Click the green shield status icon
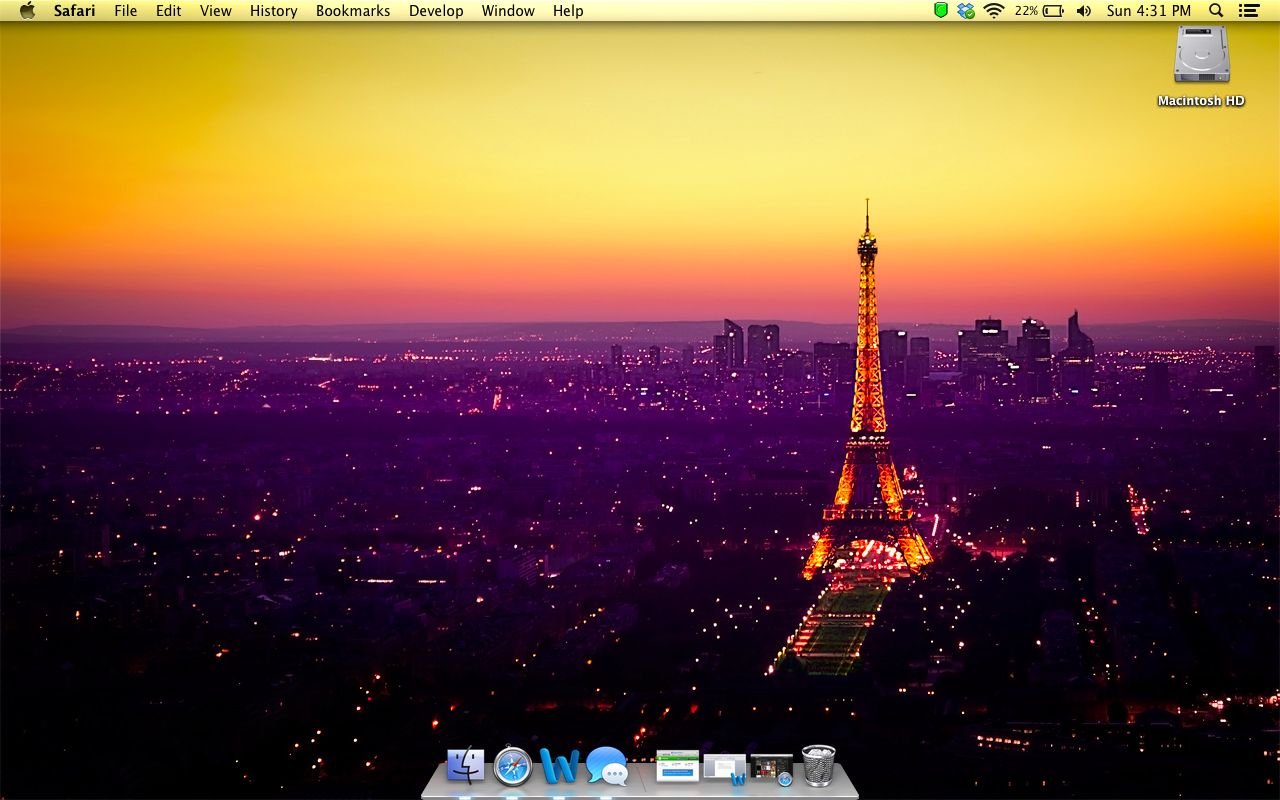The height and width of the screenshot is (800, 1280). coord(940,11)
